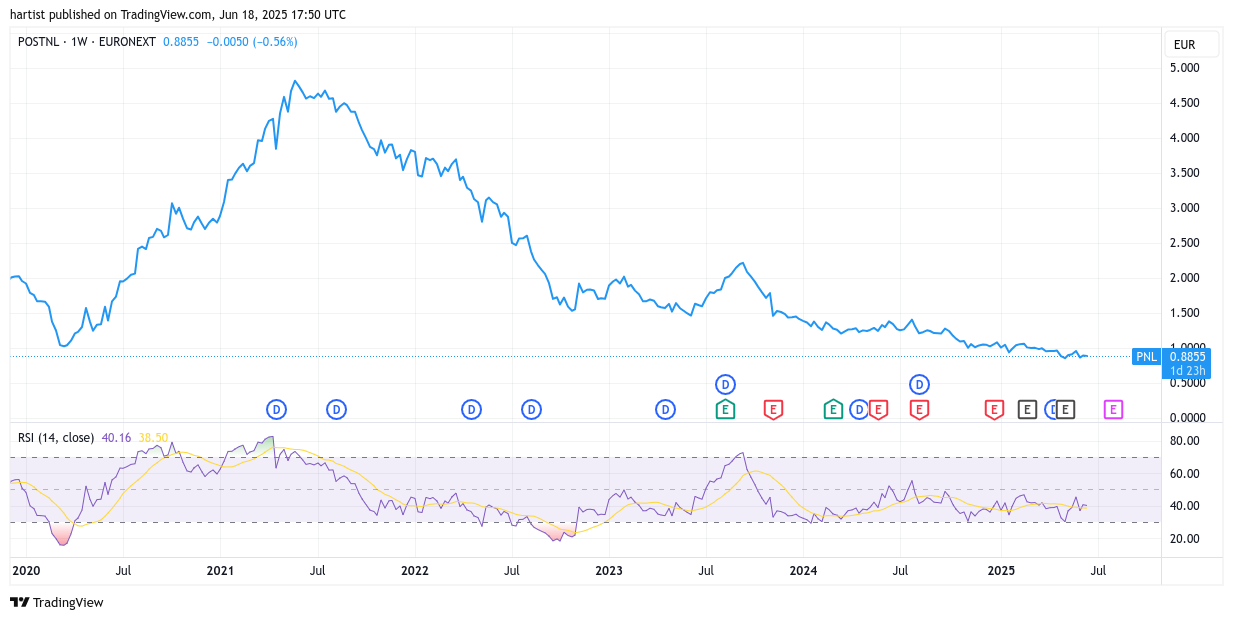The width and height of the screenshot is (1233, 620).
Task: Click the 2.500 price scale label
Action: tap(1184, 243)
